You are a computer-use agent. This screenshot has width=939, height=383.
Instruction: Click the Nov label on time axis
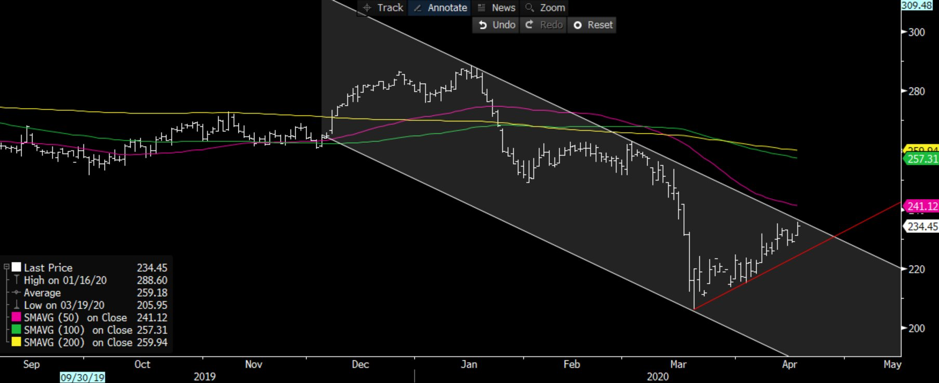coord(254,364)
